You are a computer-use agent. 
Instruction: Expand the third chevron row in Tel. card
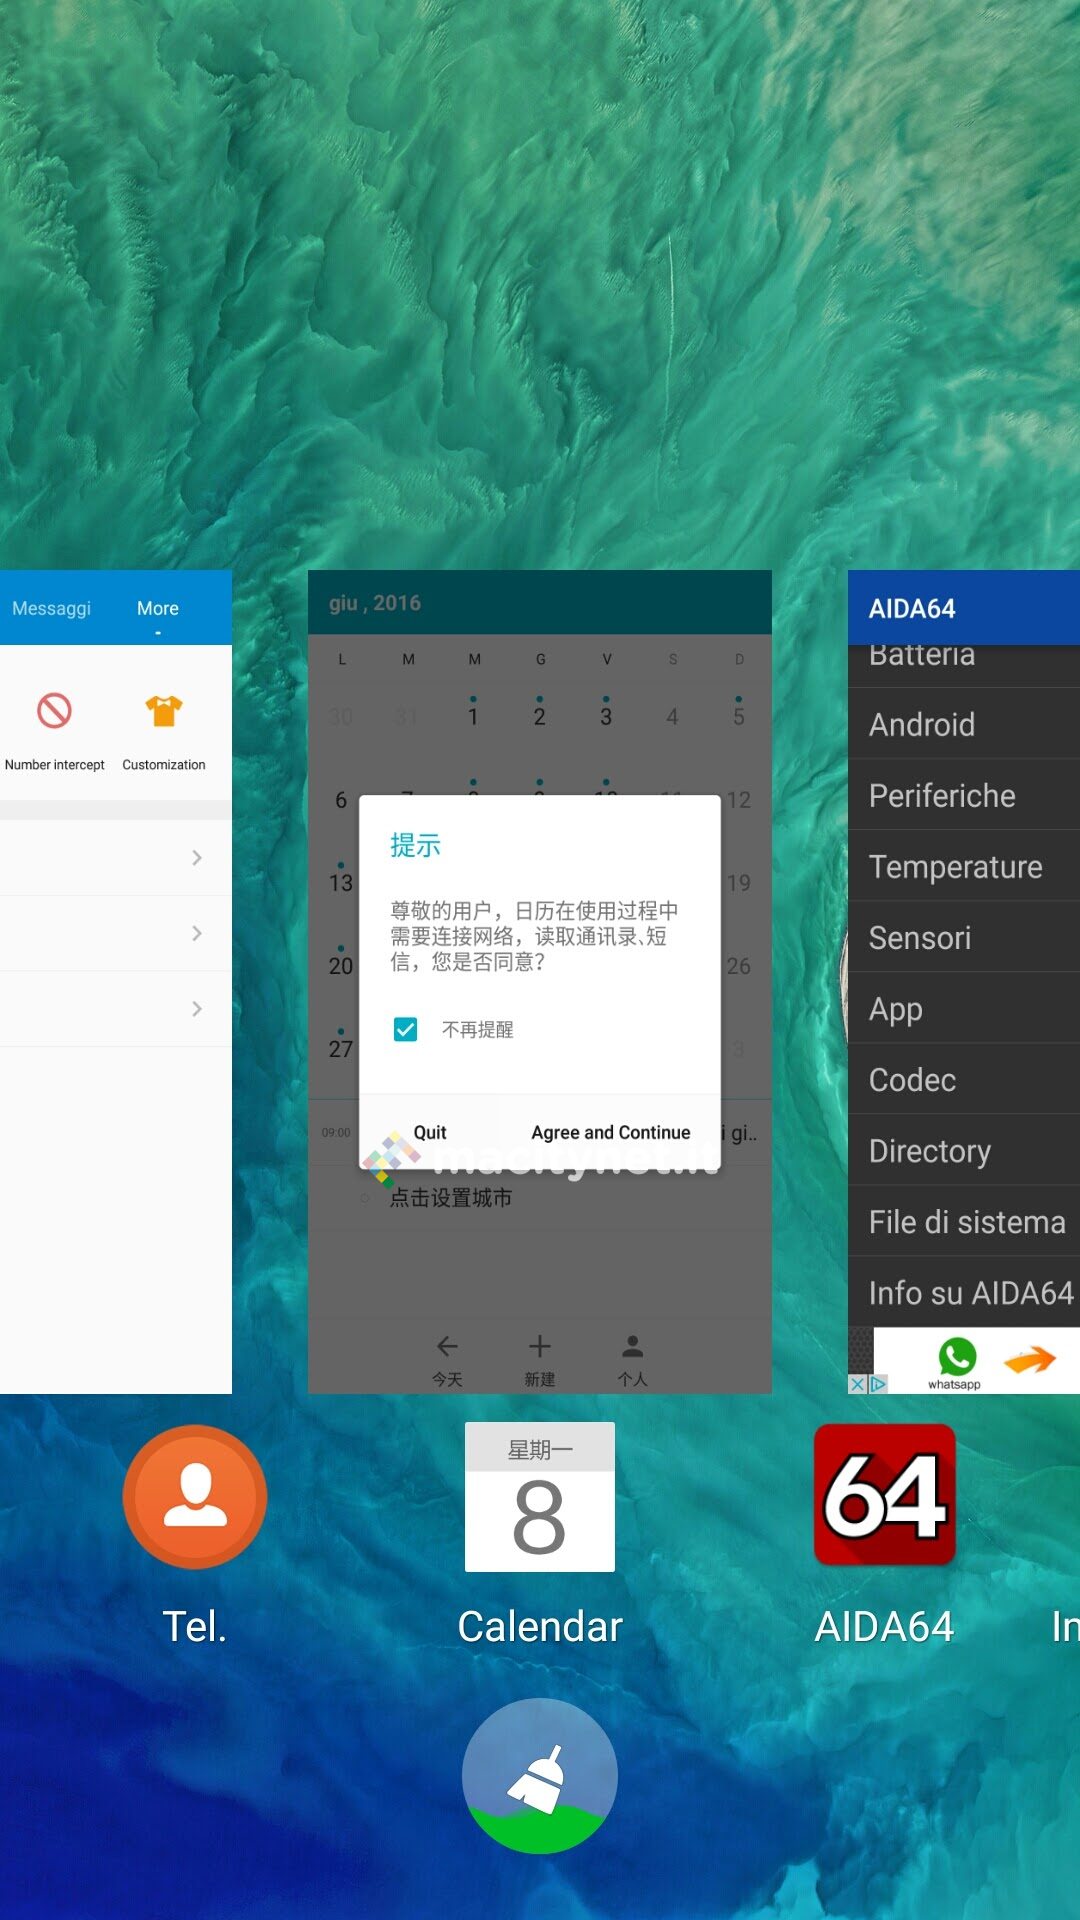point(116,1008)
